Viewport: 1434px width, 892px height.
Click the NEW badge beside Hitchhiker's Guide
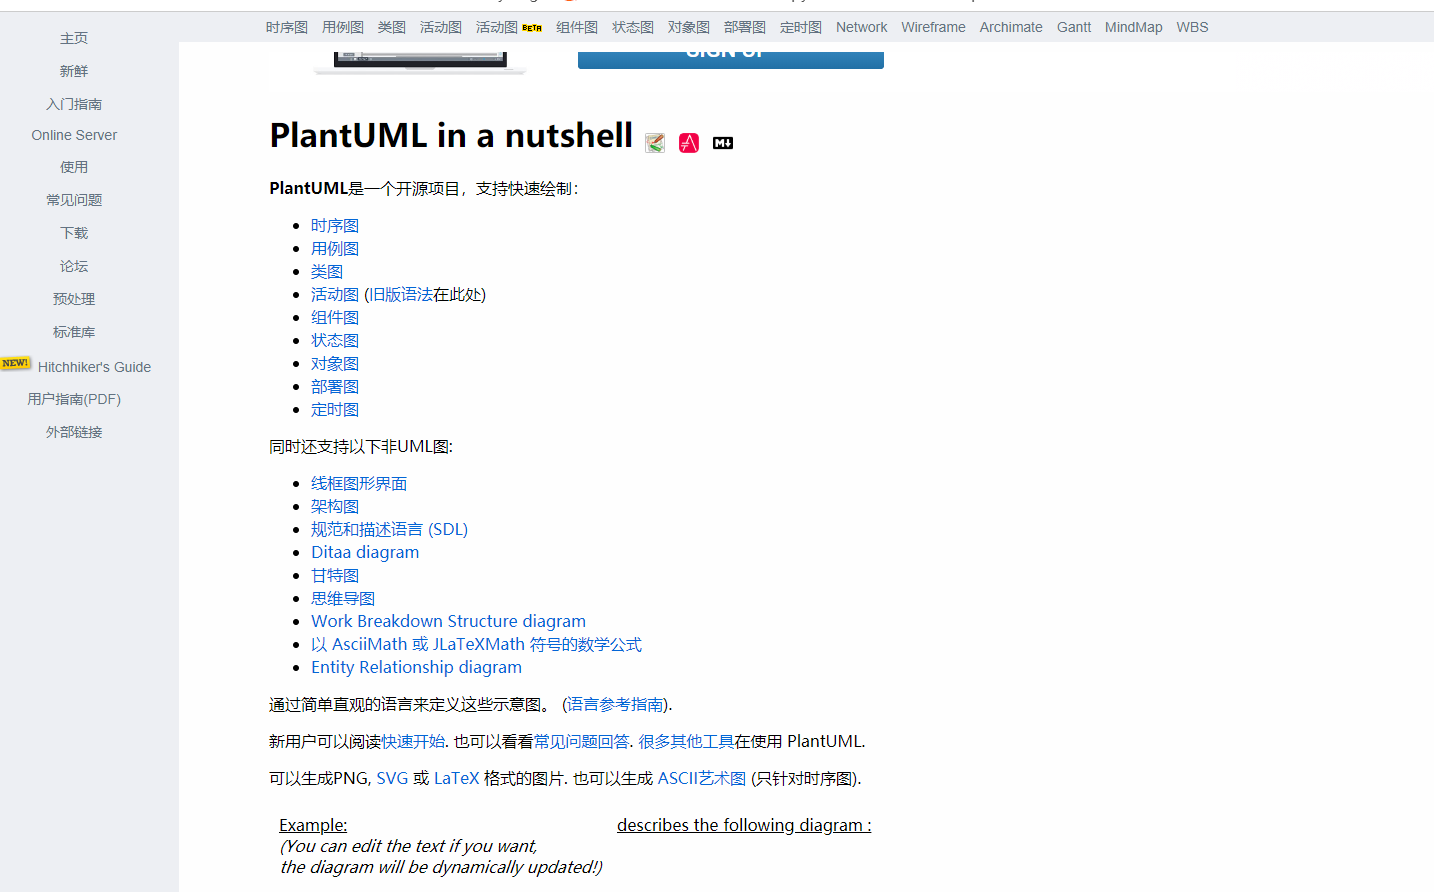tap(15, 363)
